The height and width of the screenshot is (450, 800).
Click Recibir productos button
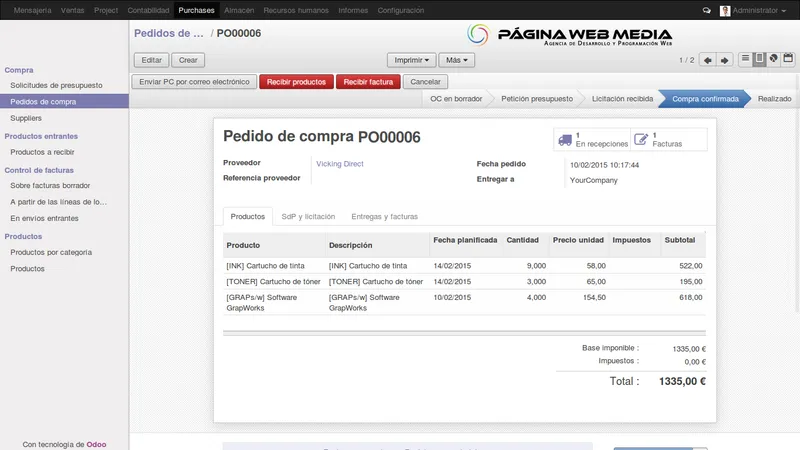pos(296,82)
